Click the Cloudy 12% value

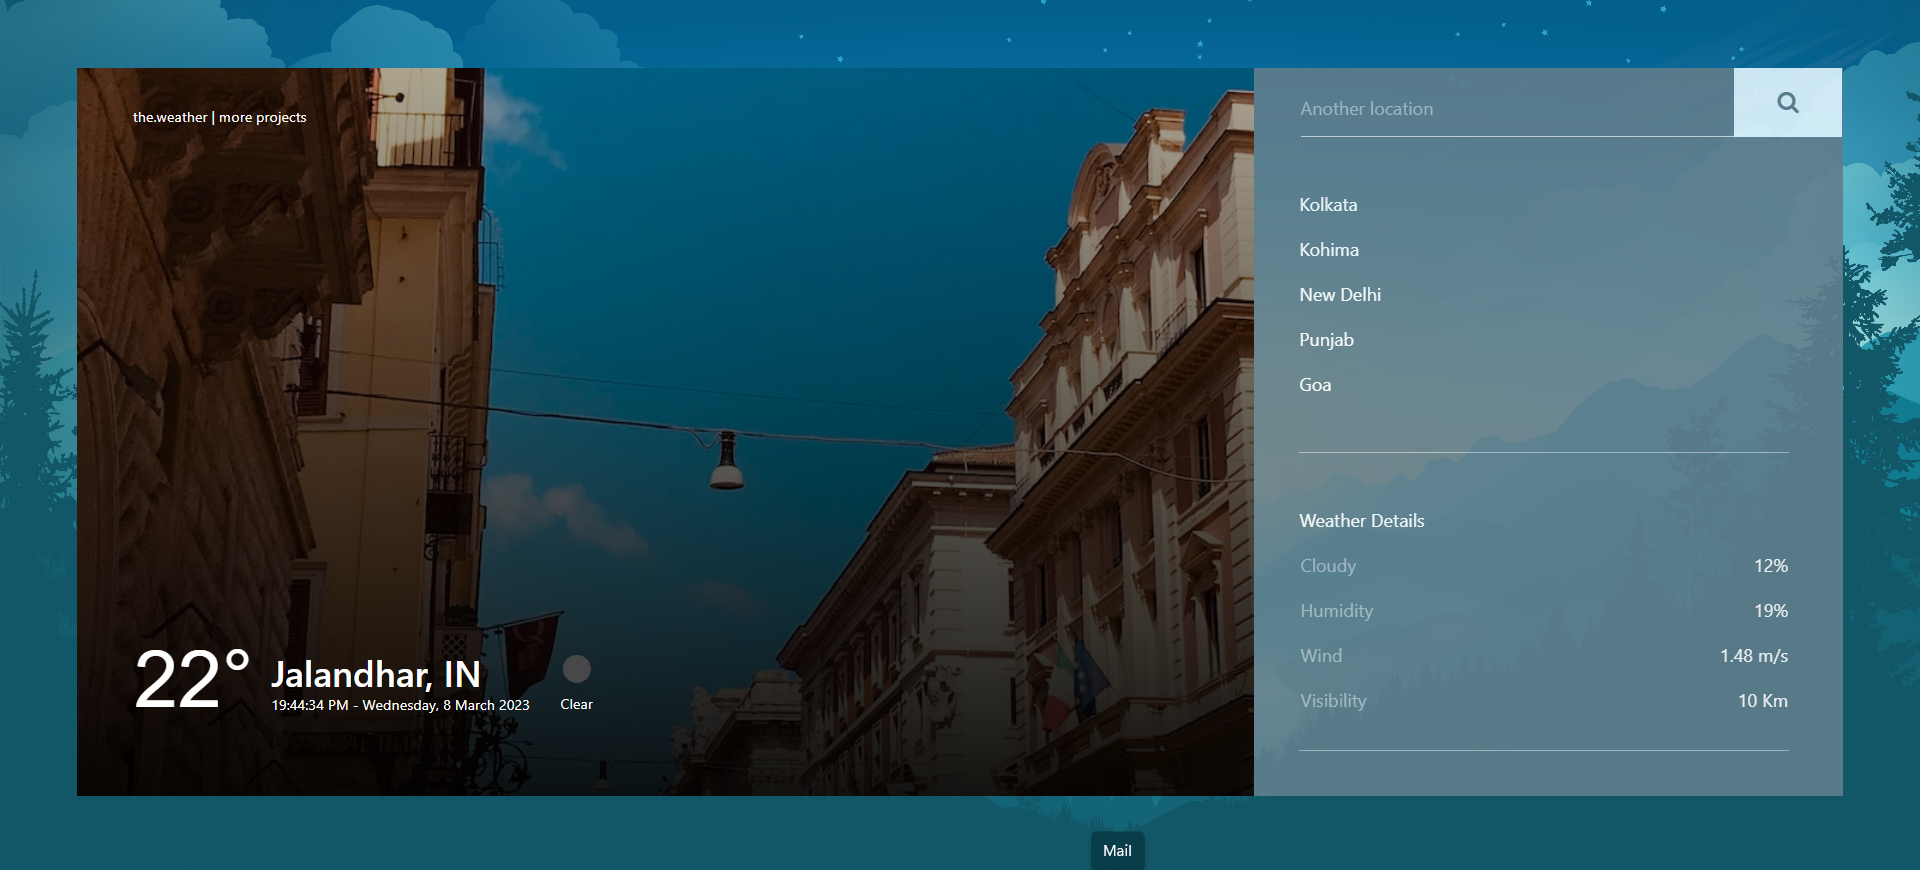[1770, 566]
